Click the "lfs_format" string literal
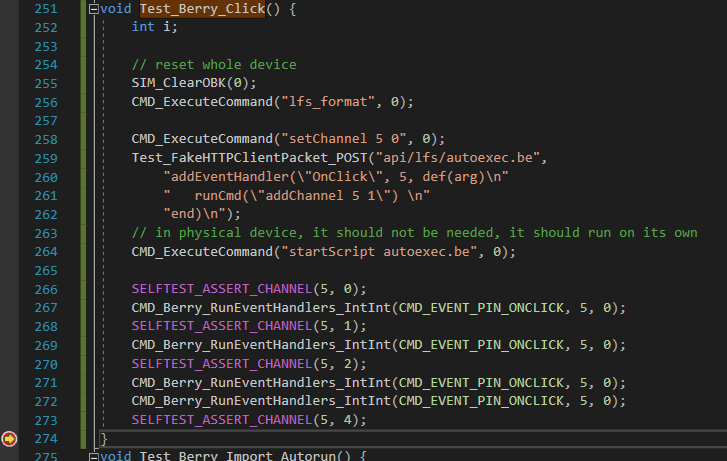 coord(328,102)
